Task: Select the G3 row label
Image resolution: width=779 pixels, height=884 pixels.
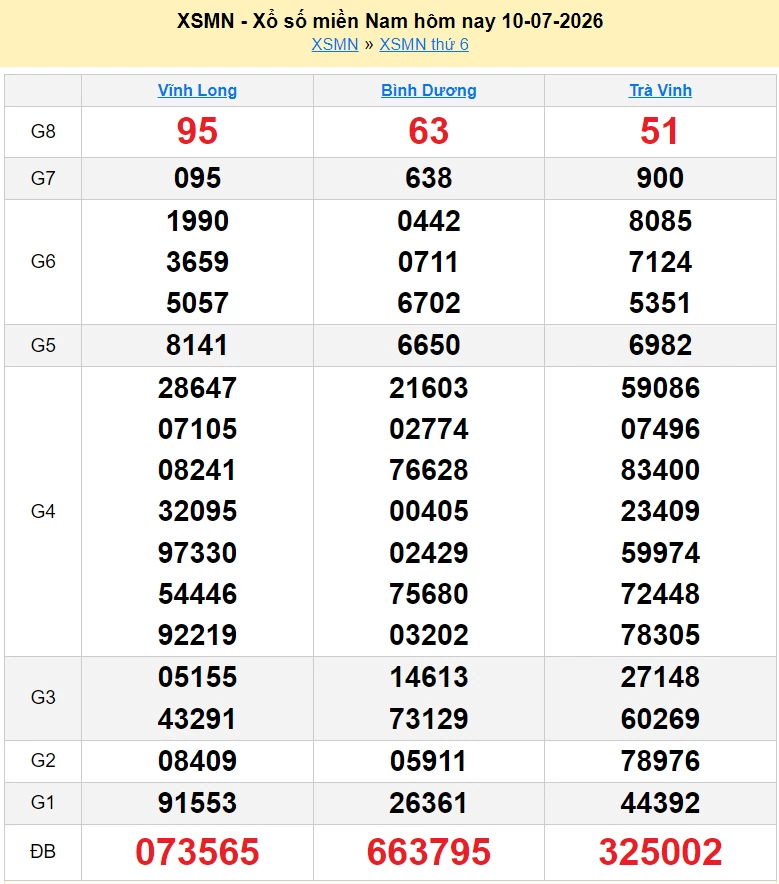Action: (x=43, y=697)
